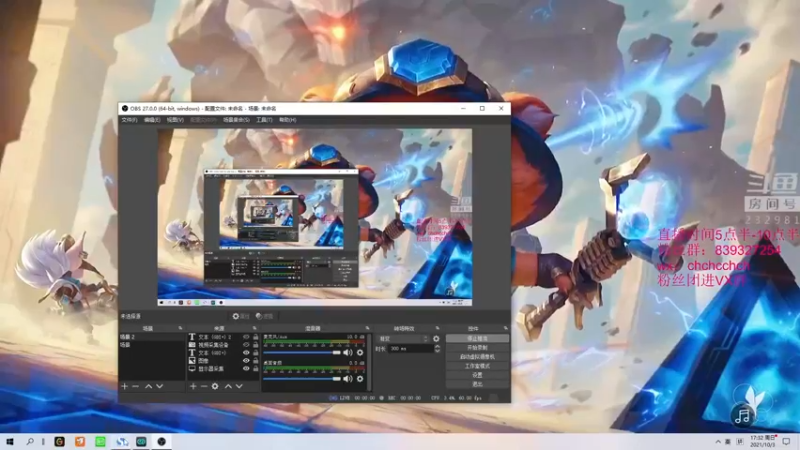Open the 场景集合(S) menu

point(236,120)
